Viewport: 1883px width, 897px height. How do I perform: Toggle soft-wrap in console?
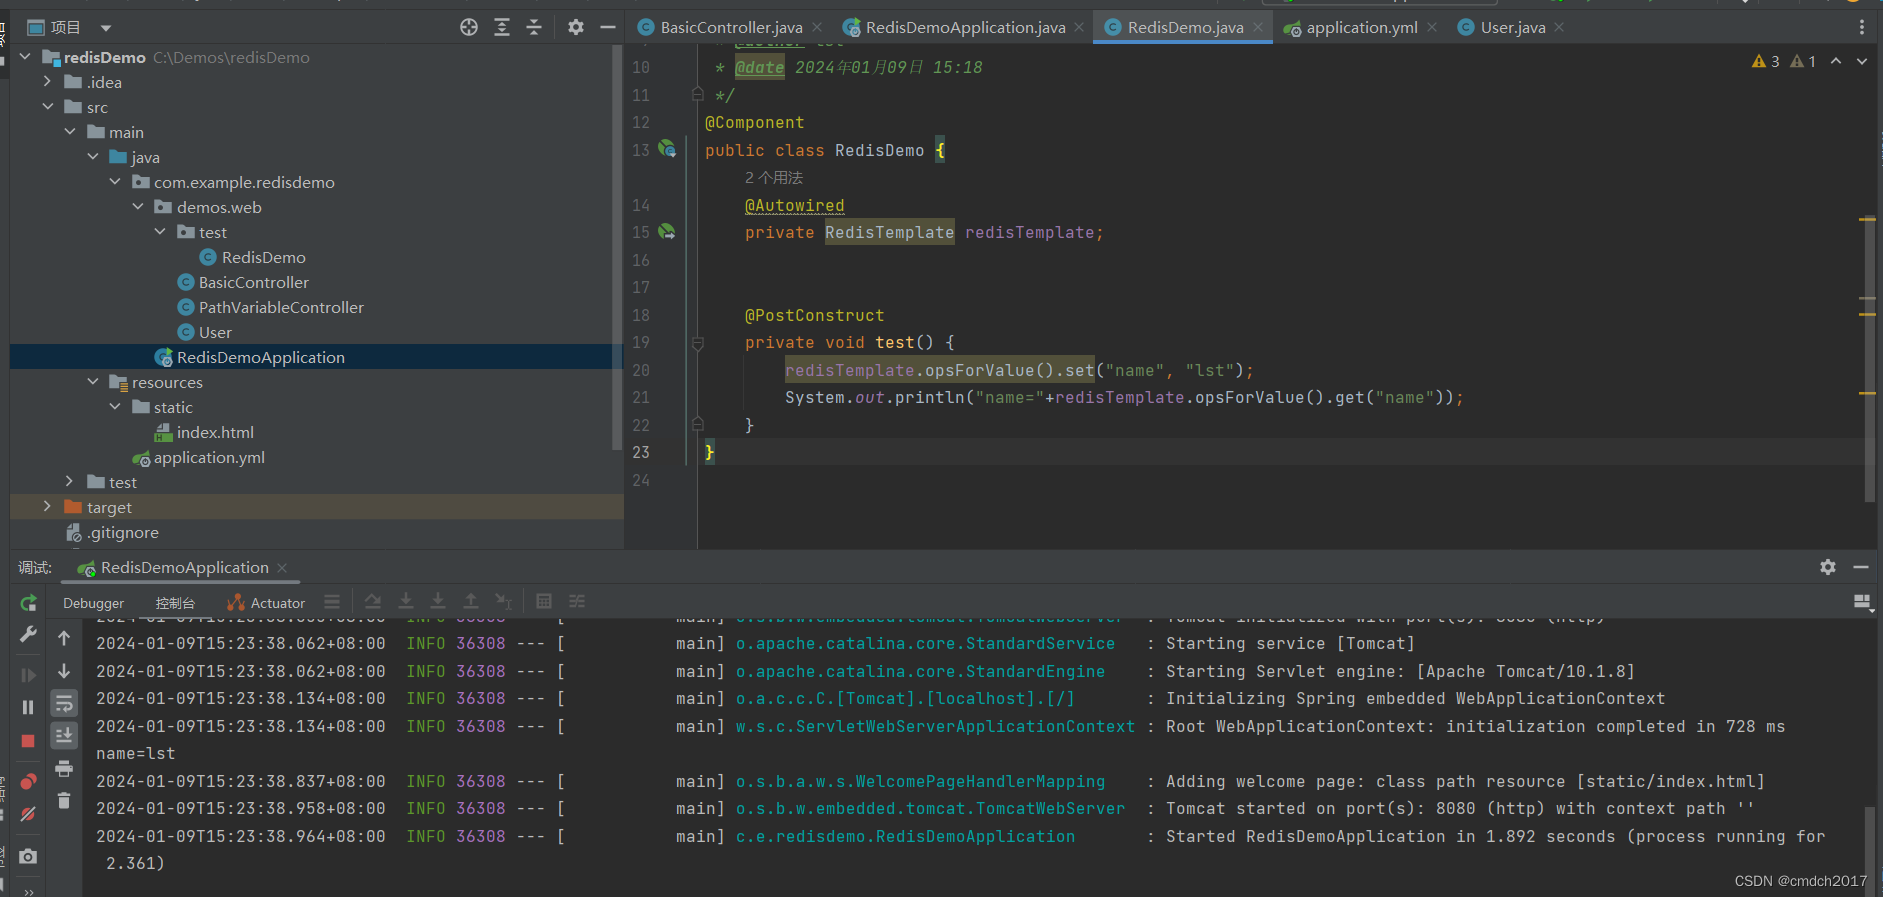[x=64, y=703]
